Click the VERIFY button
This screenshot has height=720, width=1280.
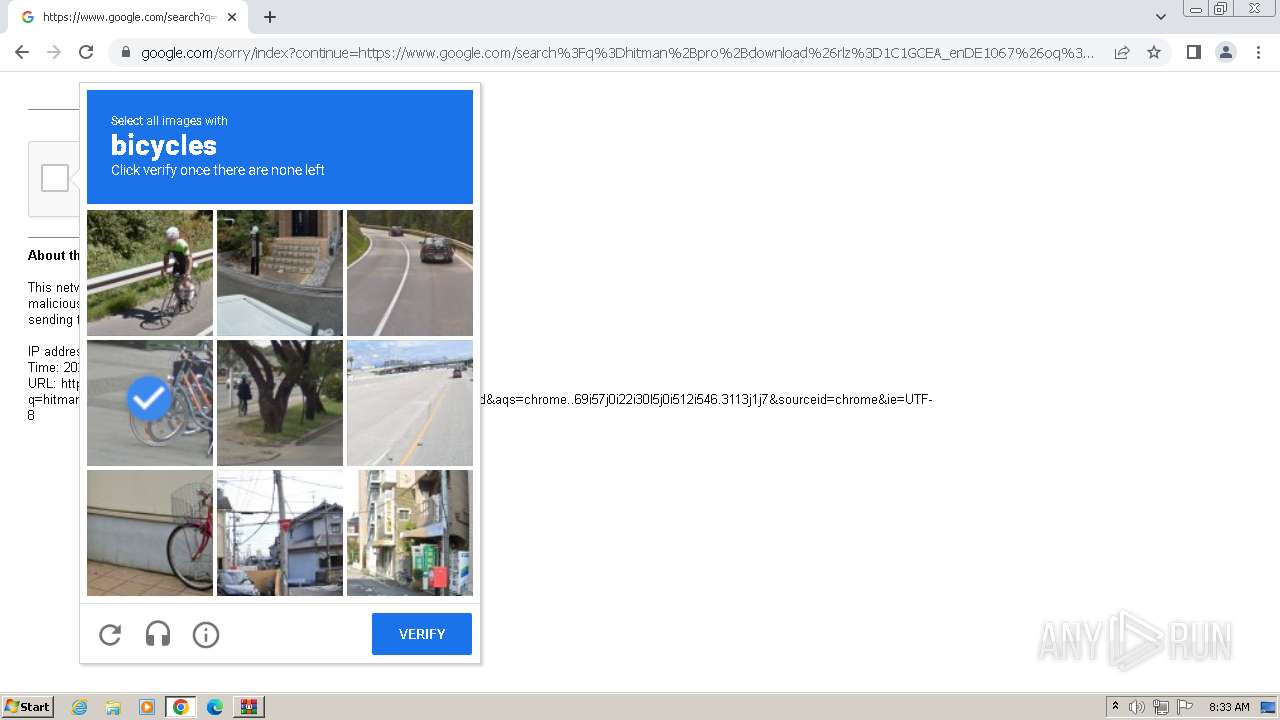tap(422, 634)
